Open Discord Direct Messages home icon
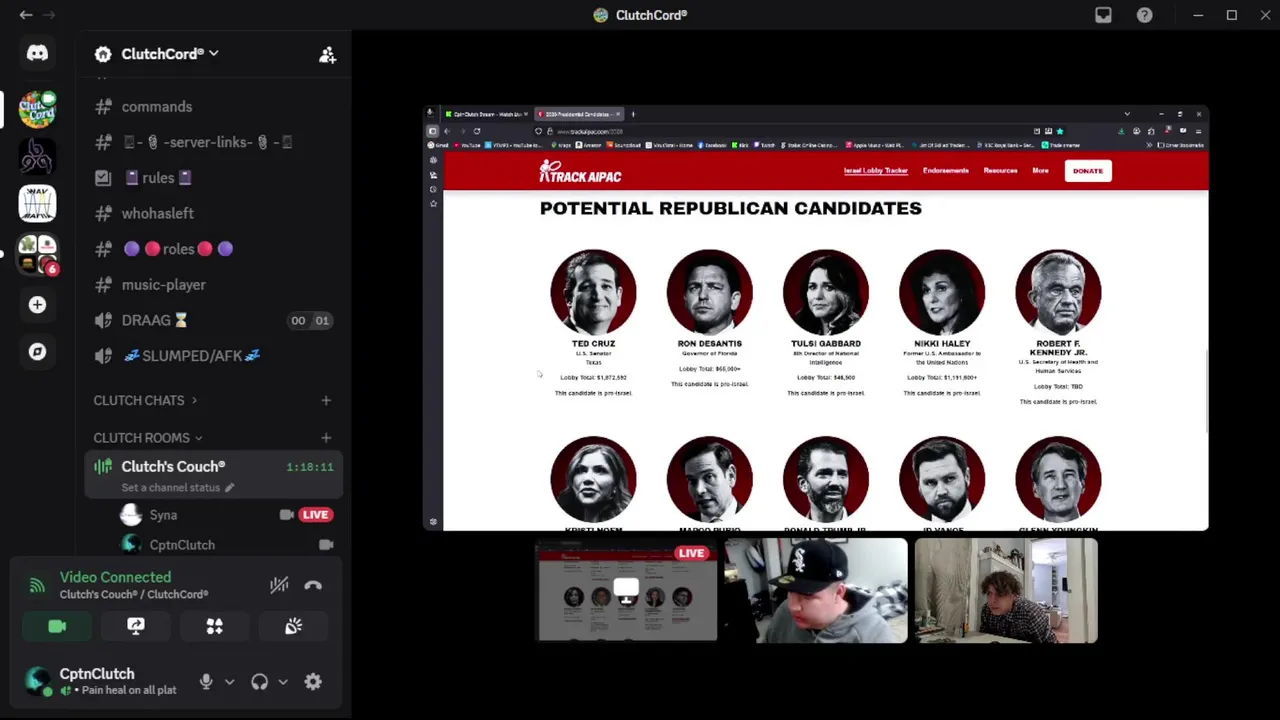This screenshot has width=1280, height=720. [37, 53]
